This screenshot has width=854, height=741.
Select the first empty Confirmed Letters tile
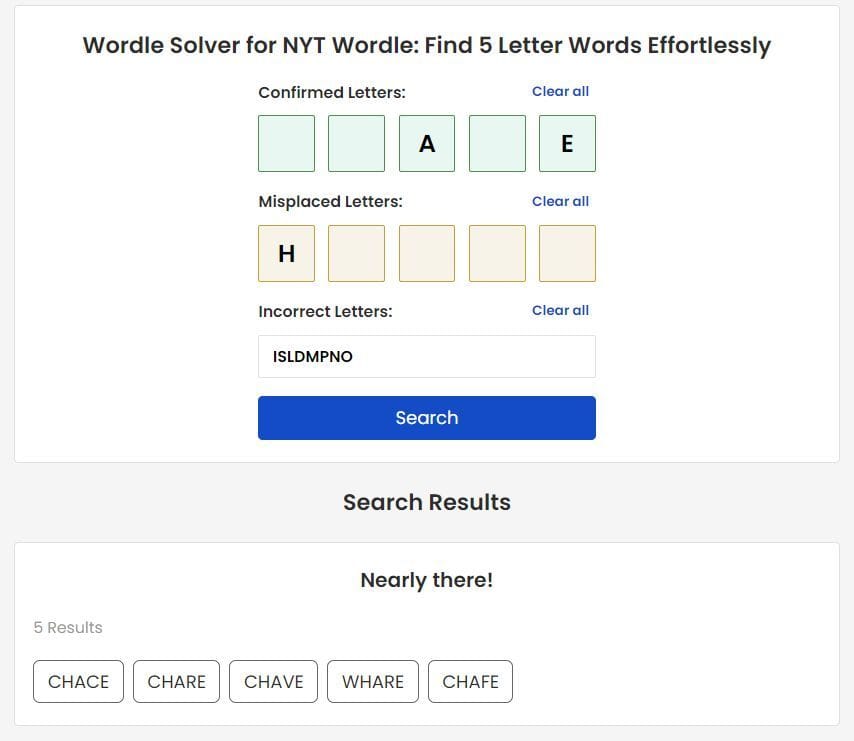coord(287,143)
